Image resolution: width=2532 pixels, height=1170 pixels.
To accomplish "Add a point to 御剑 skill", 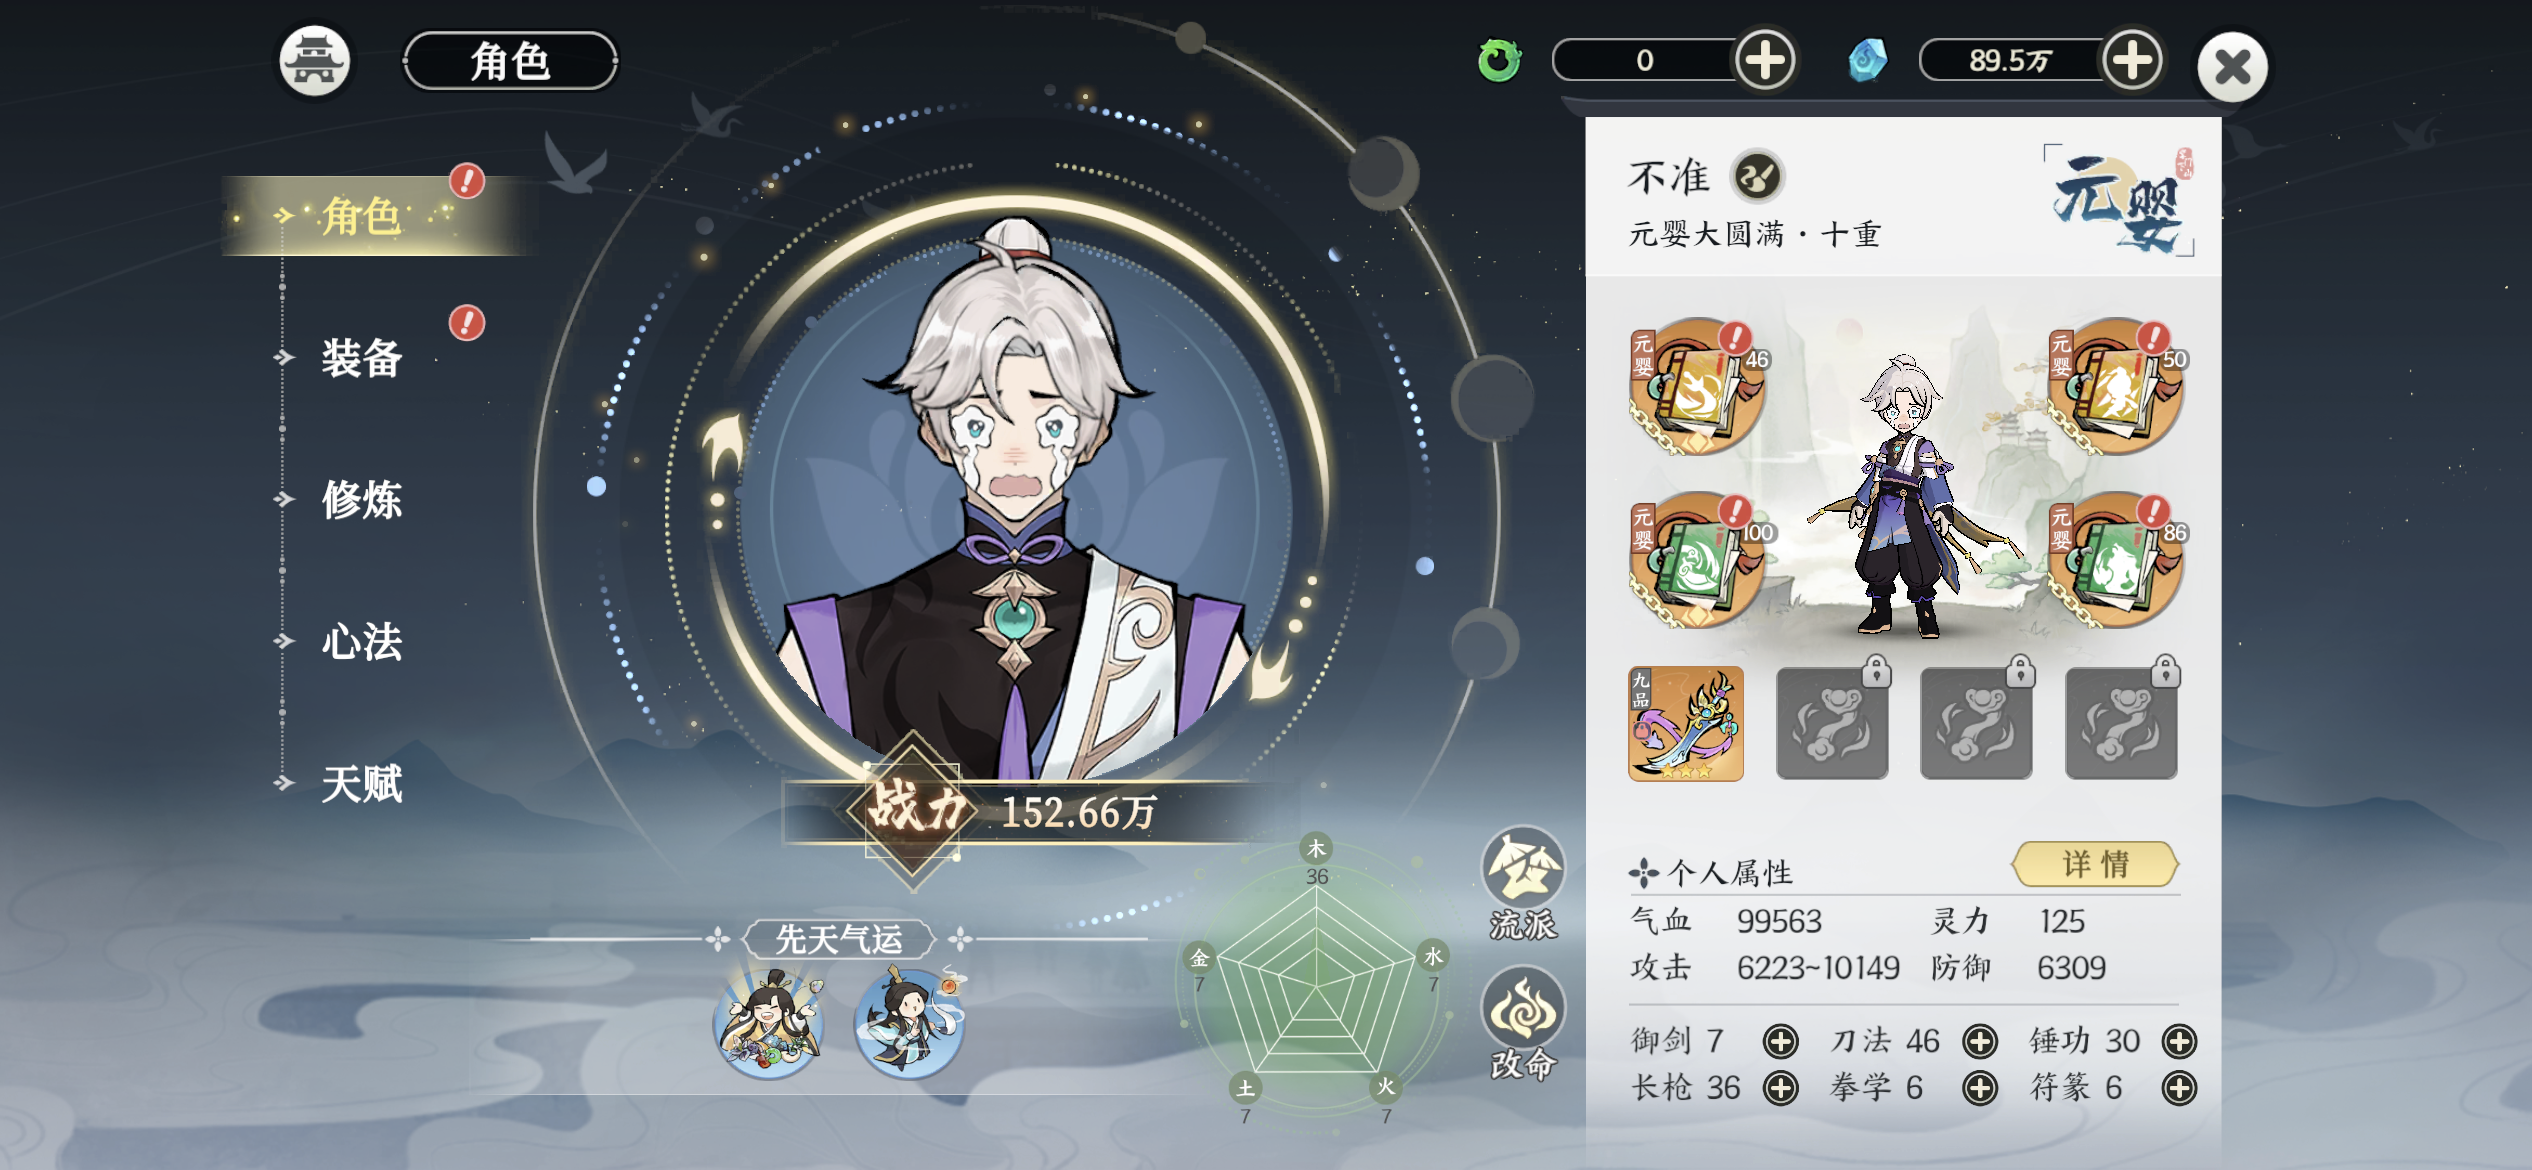I will tap(1780, 1041).
